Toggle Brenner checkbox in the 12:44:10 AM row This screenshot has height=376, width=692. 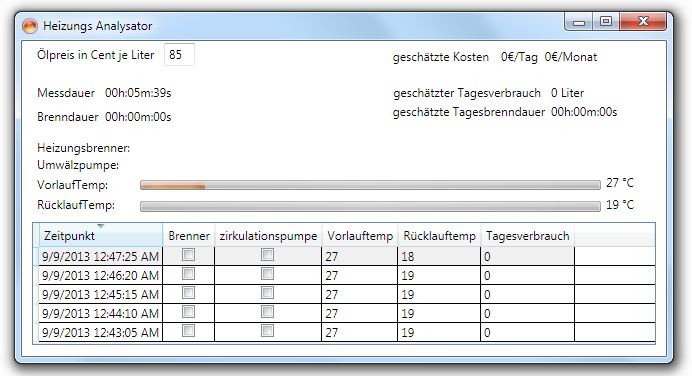tap(188, 312)
